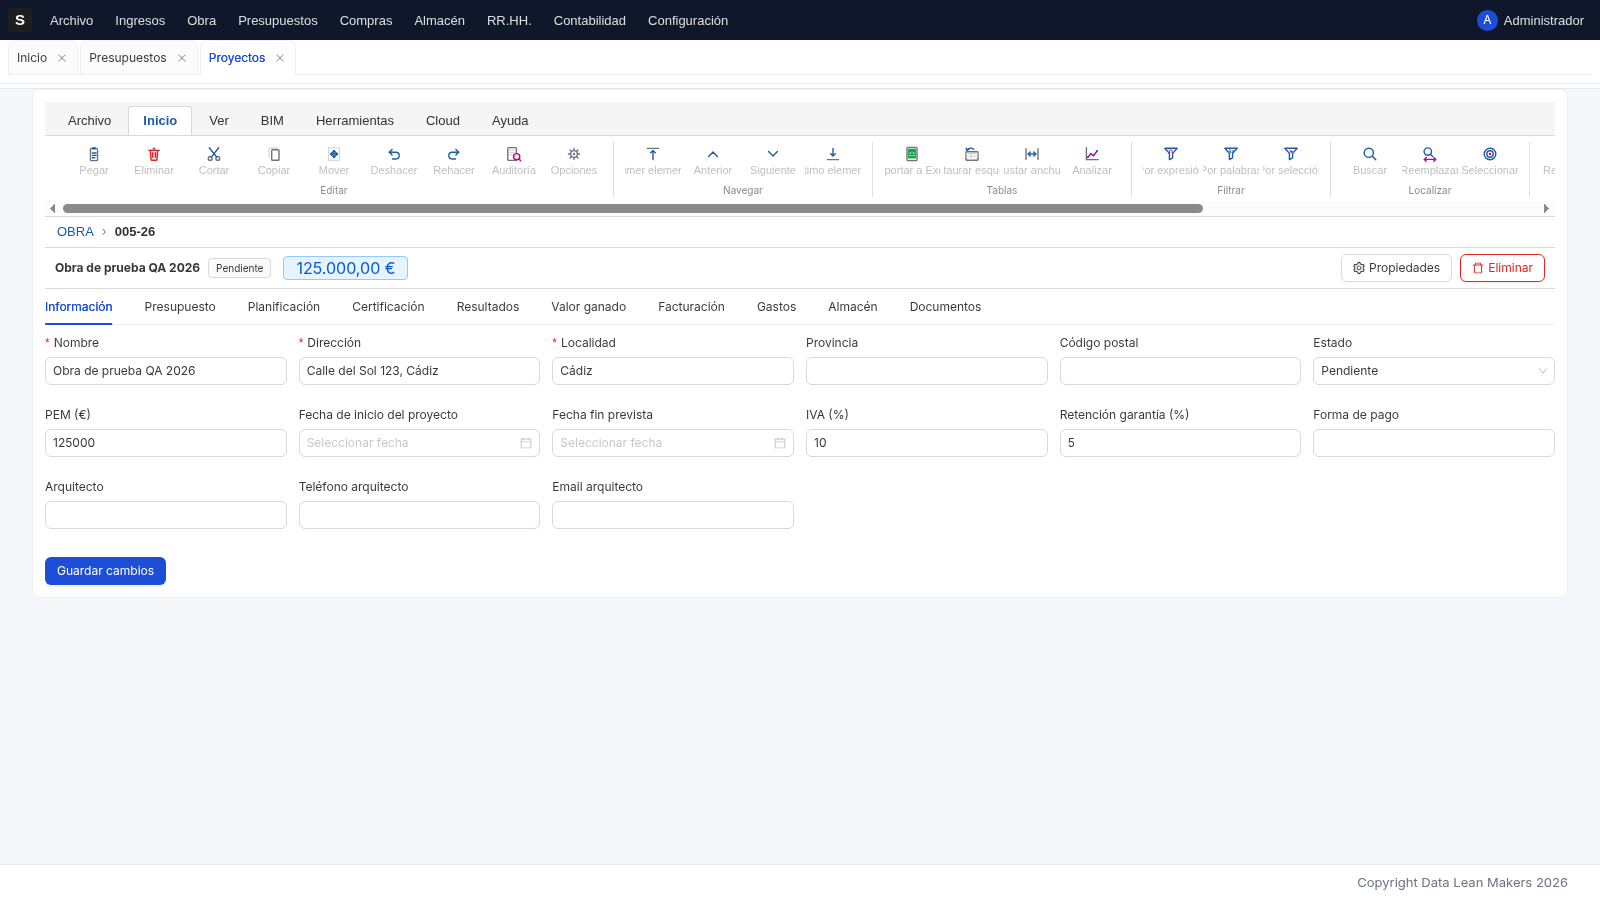Open the Propiedades button
Screen dimensions: 1600x900
1396,268
